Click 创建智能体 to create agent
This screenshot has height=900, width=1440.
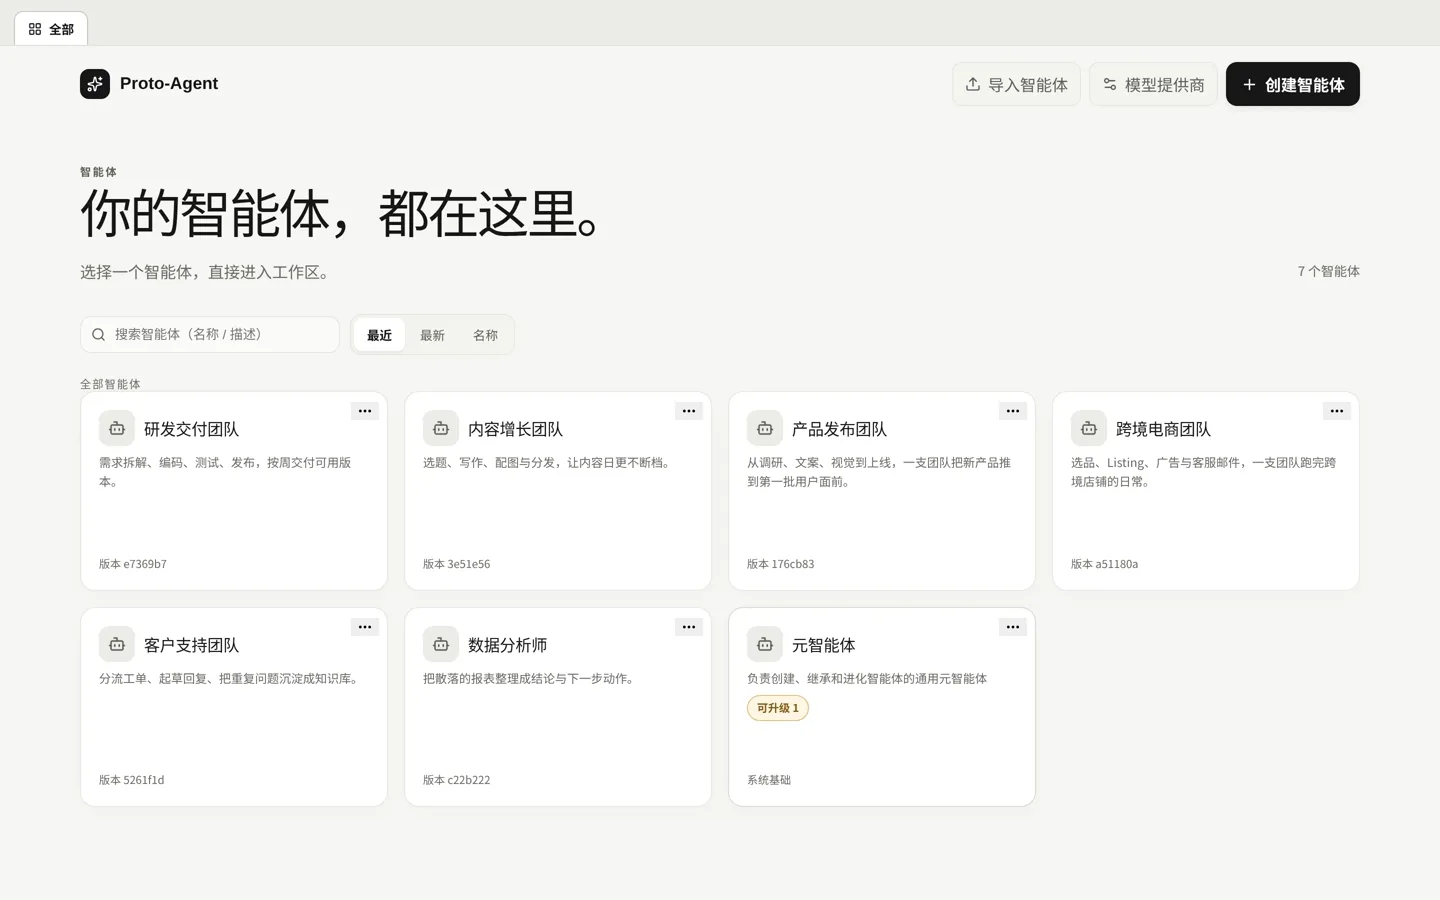(x=1293, y=84)
